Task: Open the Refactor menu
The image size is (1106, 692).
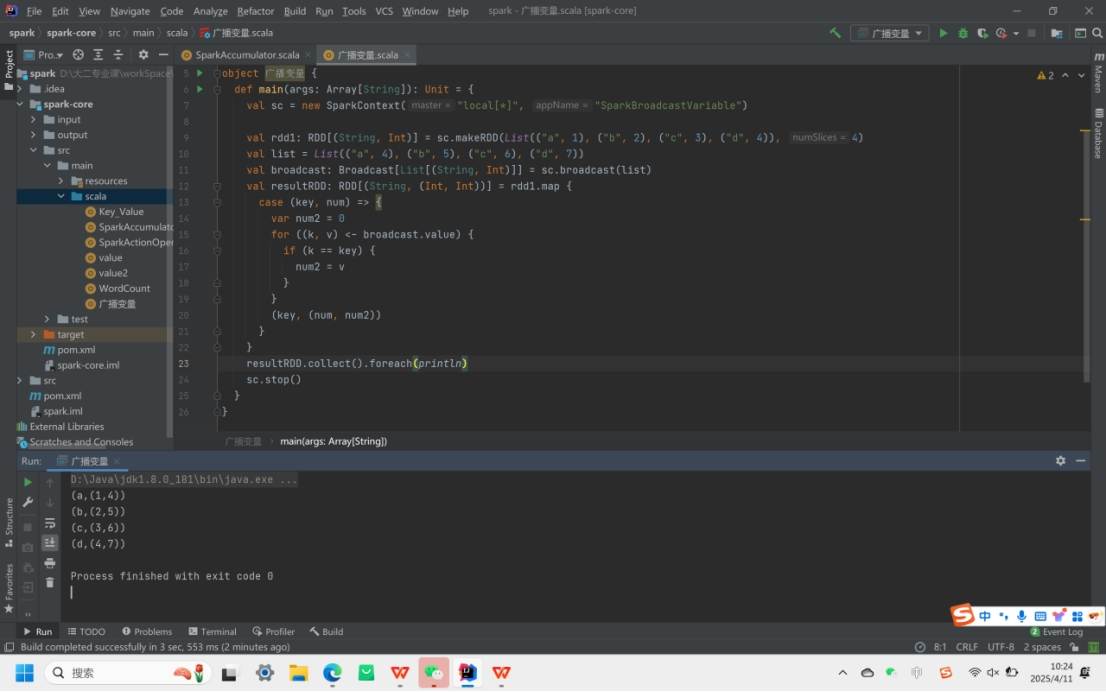Action: (x=255, y=11)
